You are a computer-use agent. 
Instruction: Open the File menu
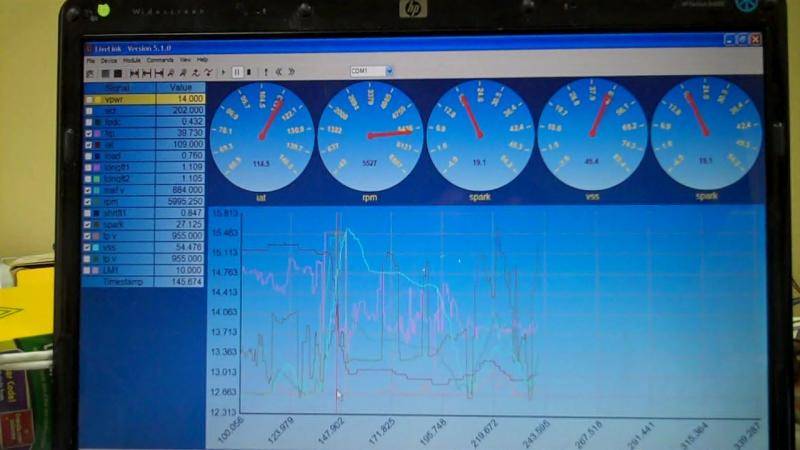tap(90, 60)
